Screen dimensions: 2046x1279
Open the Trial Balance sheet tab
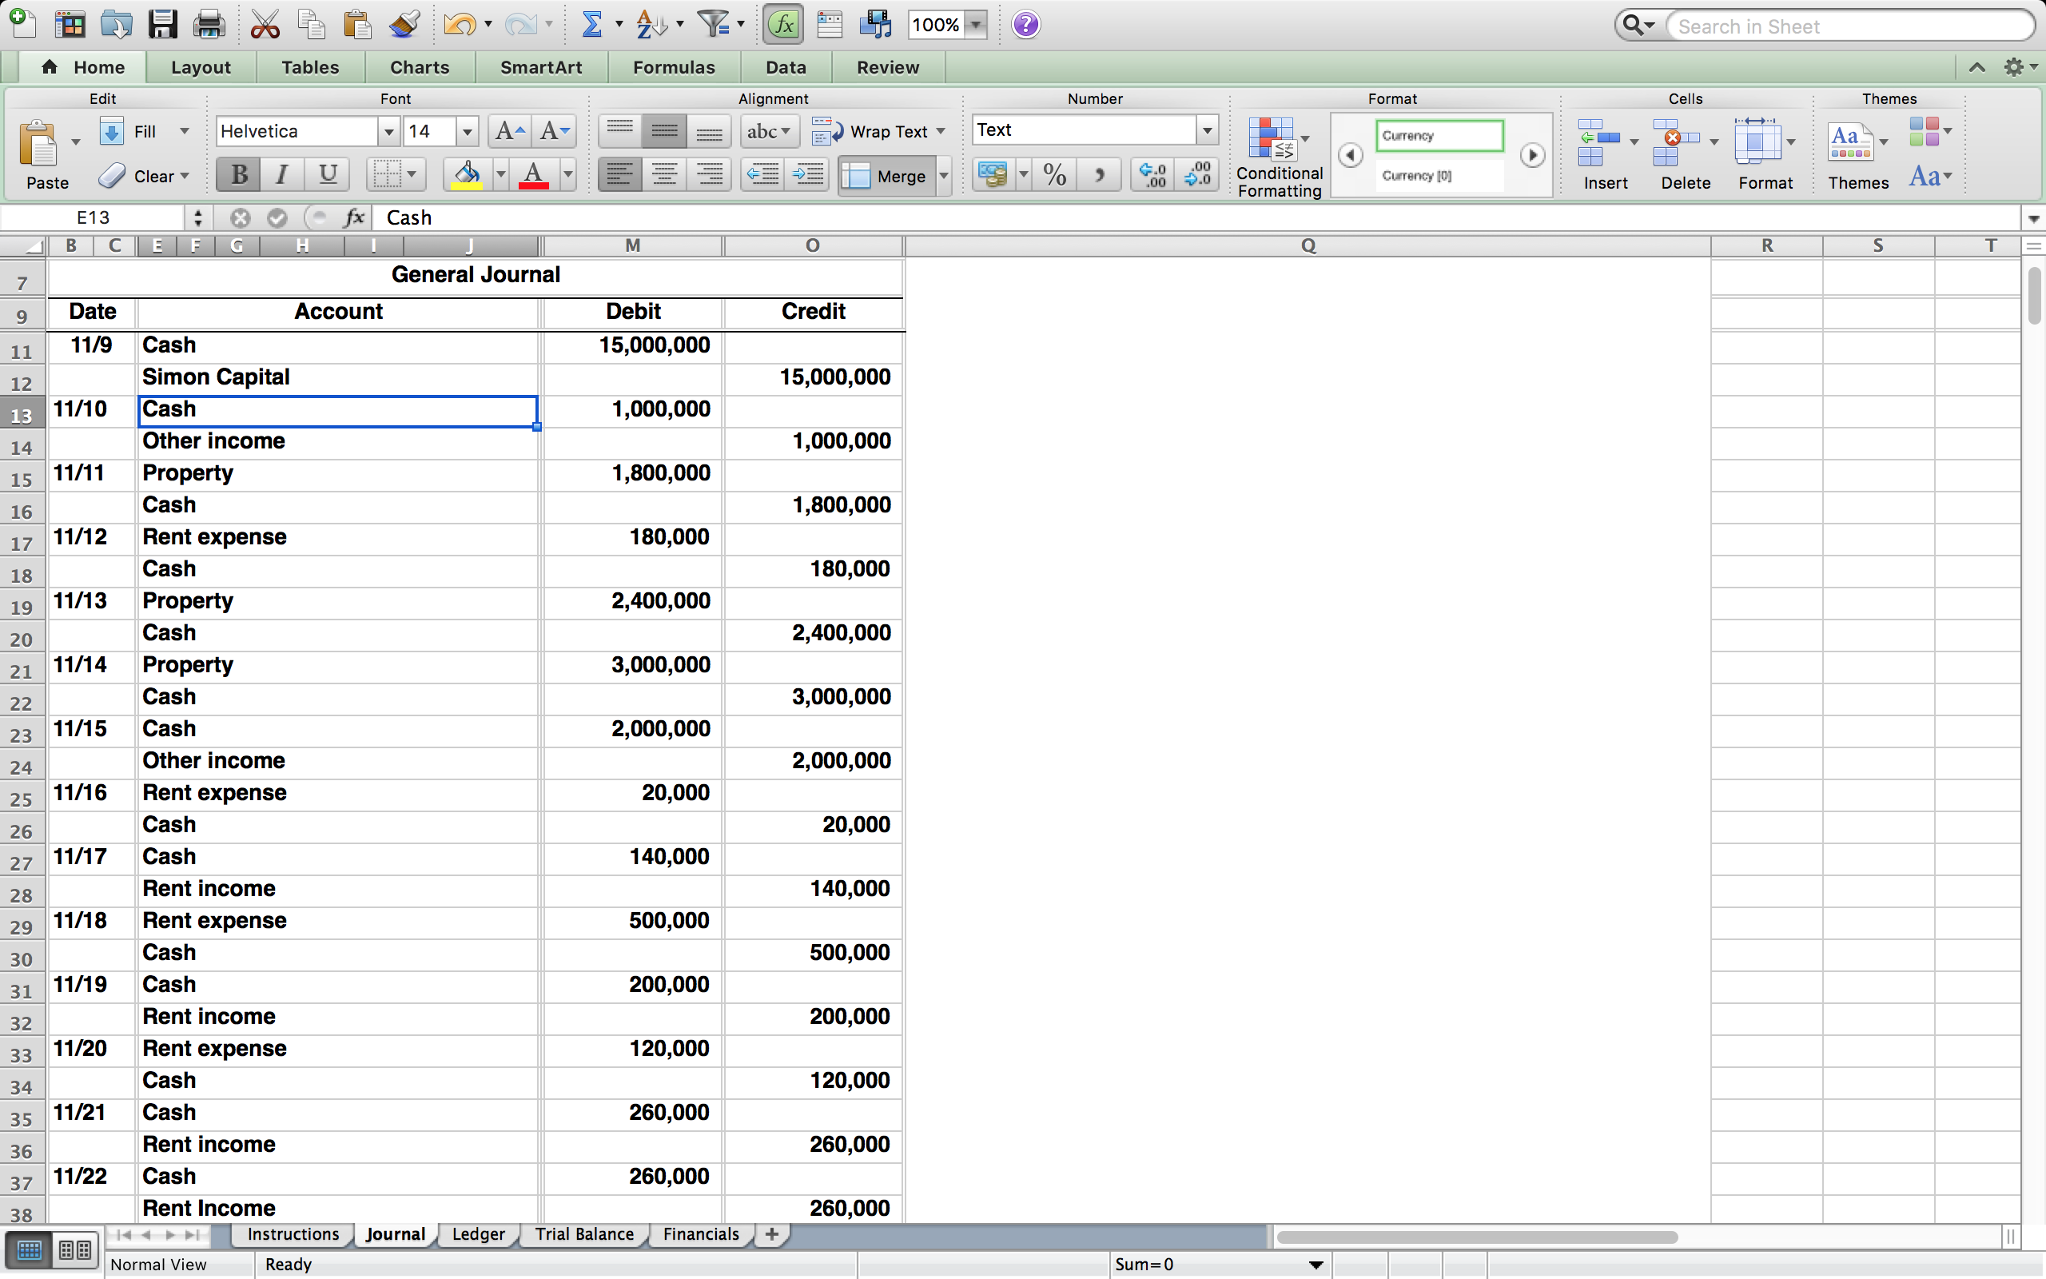tap(584, 1234)
